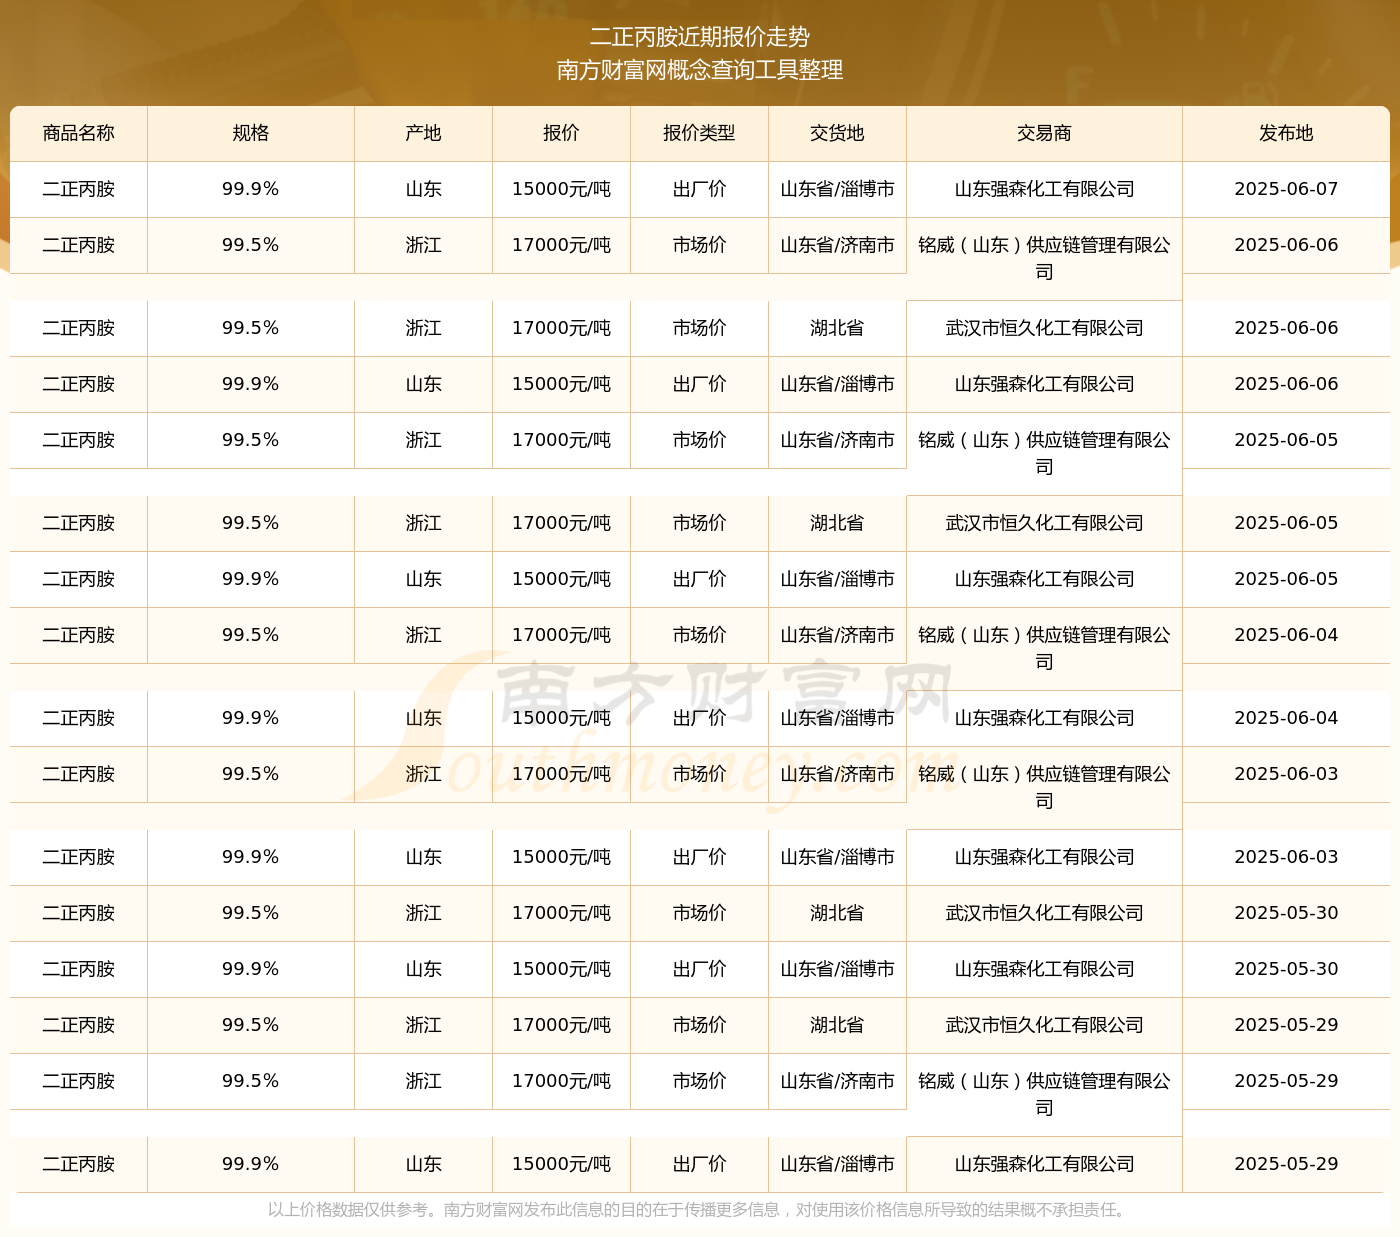1400x1237 pixels.
Task: Click the 交货地 column header
Action: click(837, 133)
